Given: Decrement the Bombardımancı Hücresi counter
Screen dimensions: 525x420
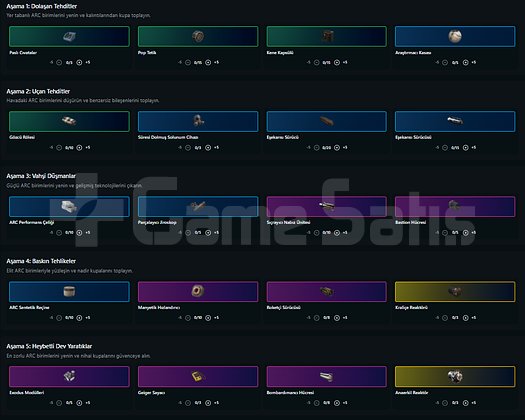Looking at the screenshot, I should pyautogui.click(x=316, y=403).
